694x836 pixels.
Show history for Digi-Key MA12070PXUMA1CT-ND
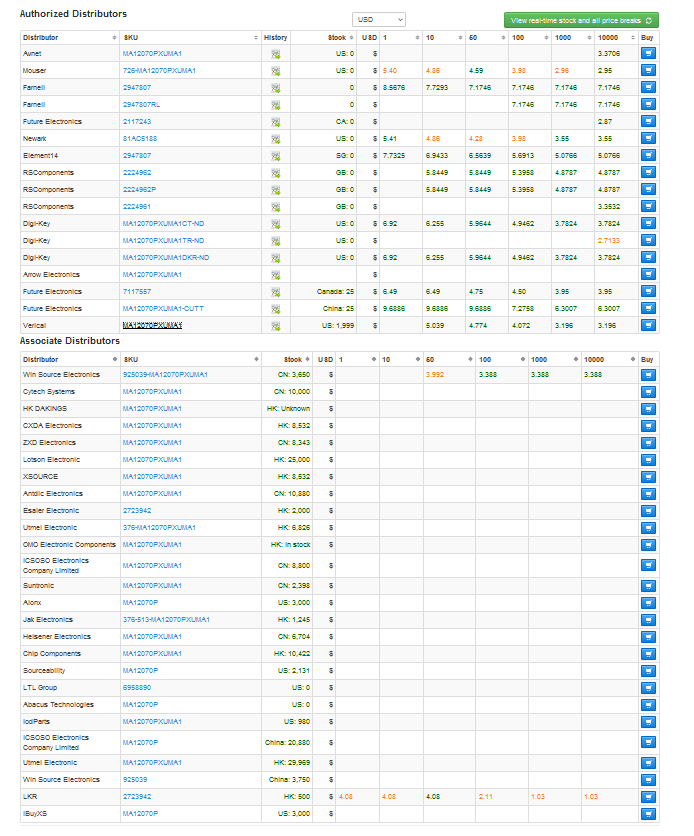pyautogui.click(x=276, y=224)
